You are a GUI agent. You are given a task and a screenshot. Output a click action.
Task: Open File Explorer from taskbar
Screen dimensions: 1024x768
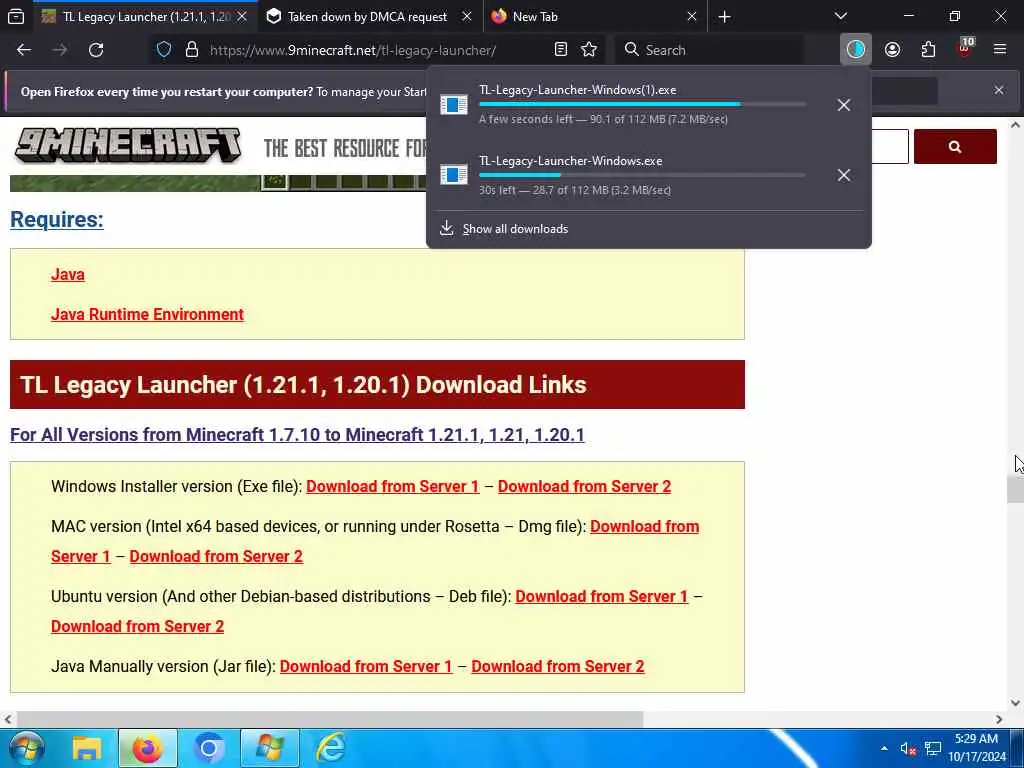point(86,748)
